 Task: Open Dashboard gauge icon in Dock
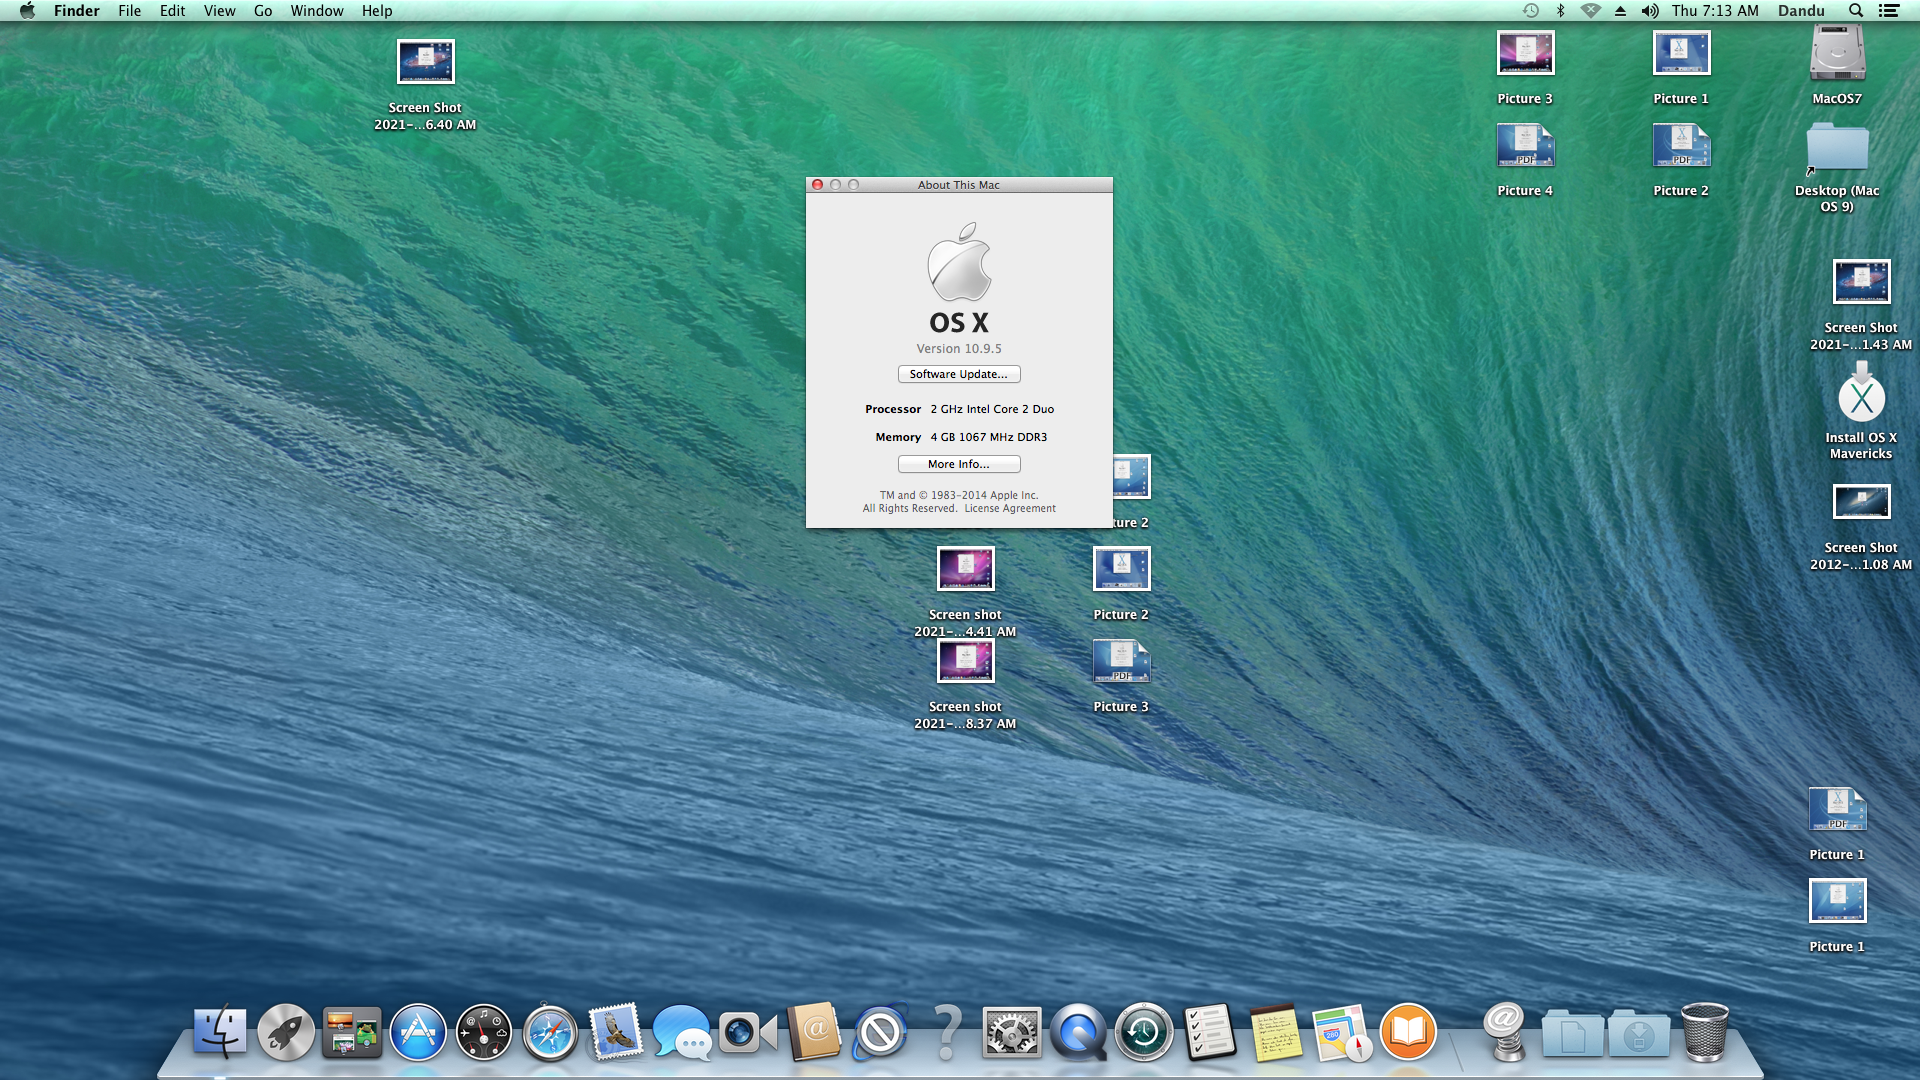click(x=484, y=1032)
